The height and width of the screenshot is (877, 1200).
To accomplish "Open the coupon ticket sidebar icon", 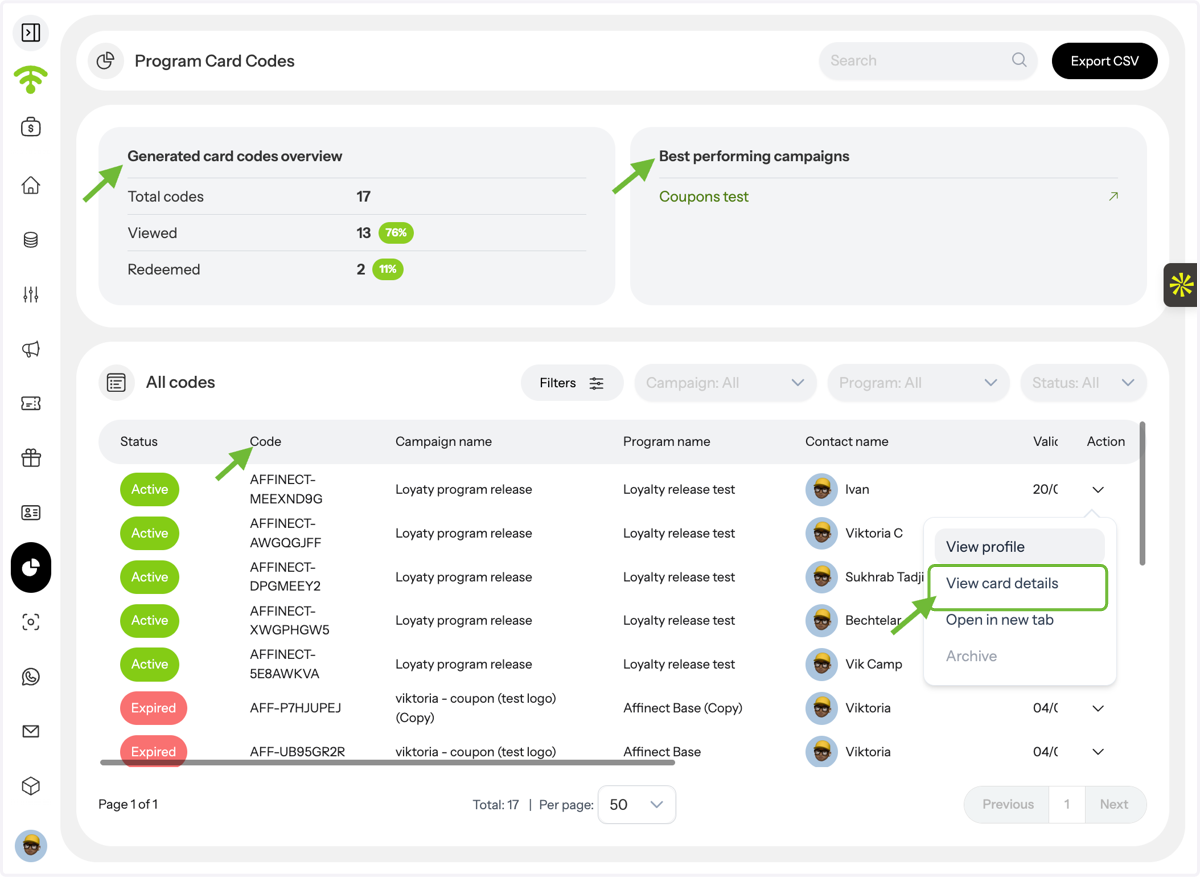I will click(x=31, y=404).
